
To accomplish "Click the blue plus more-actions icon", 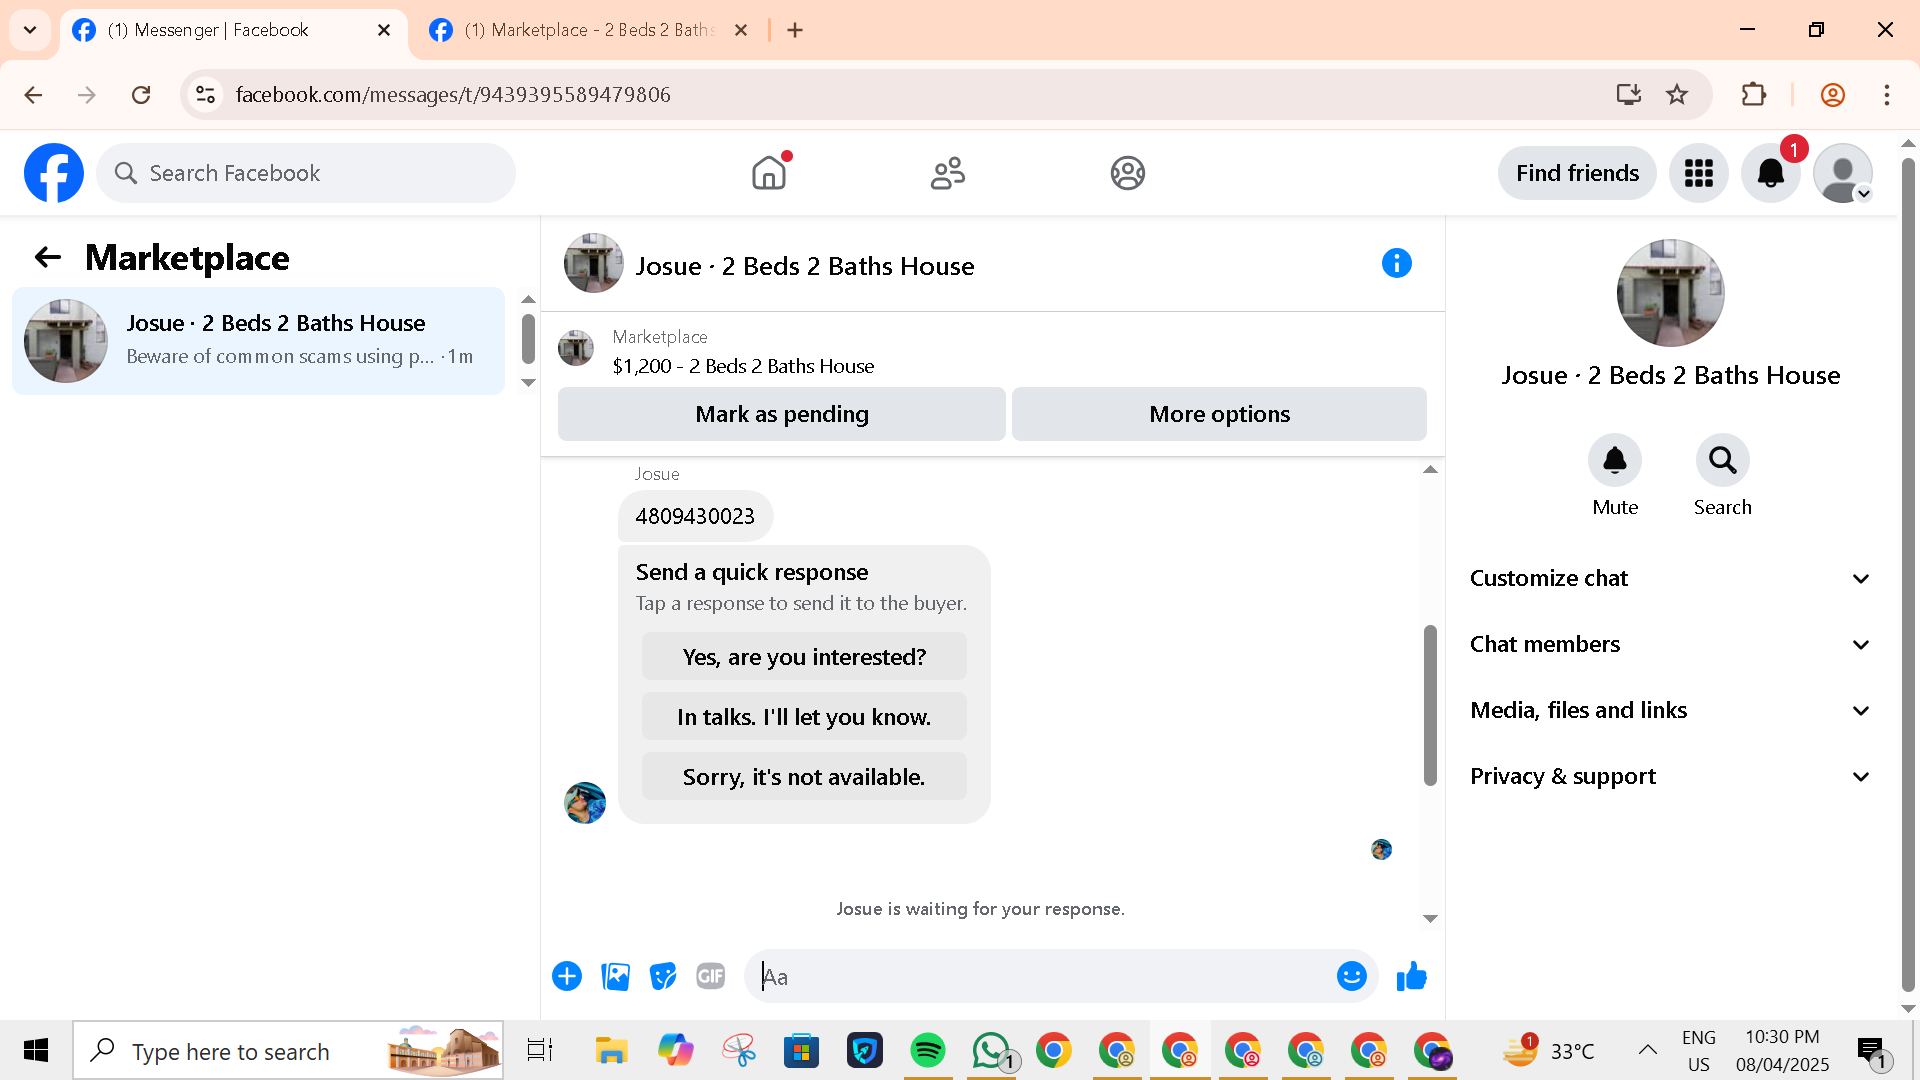I will (567, 976).
